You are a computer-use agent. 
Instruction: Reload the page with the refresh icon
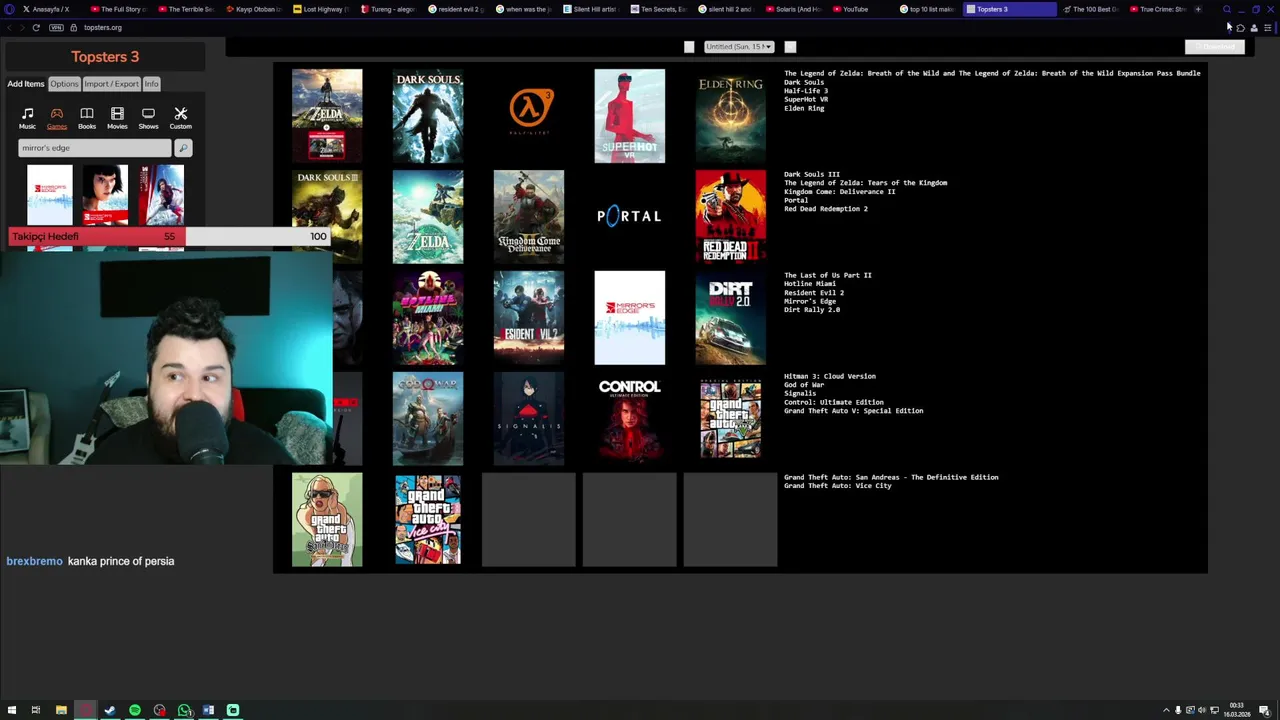[x=36, y=27]
